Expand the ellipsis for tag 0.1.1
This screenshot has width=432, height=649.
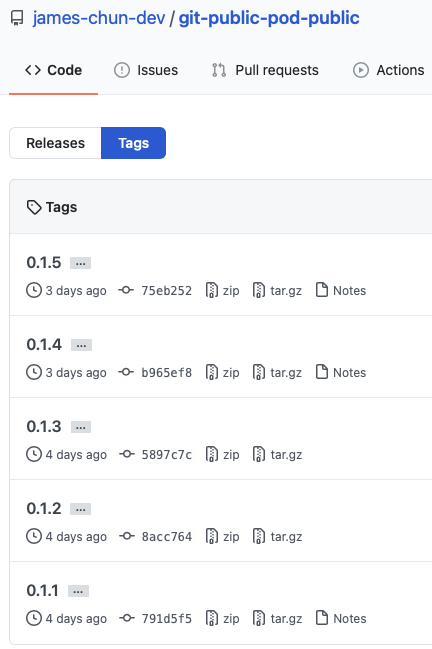78,591
